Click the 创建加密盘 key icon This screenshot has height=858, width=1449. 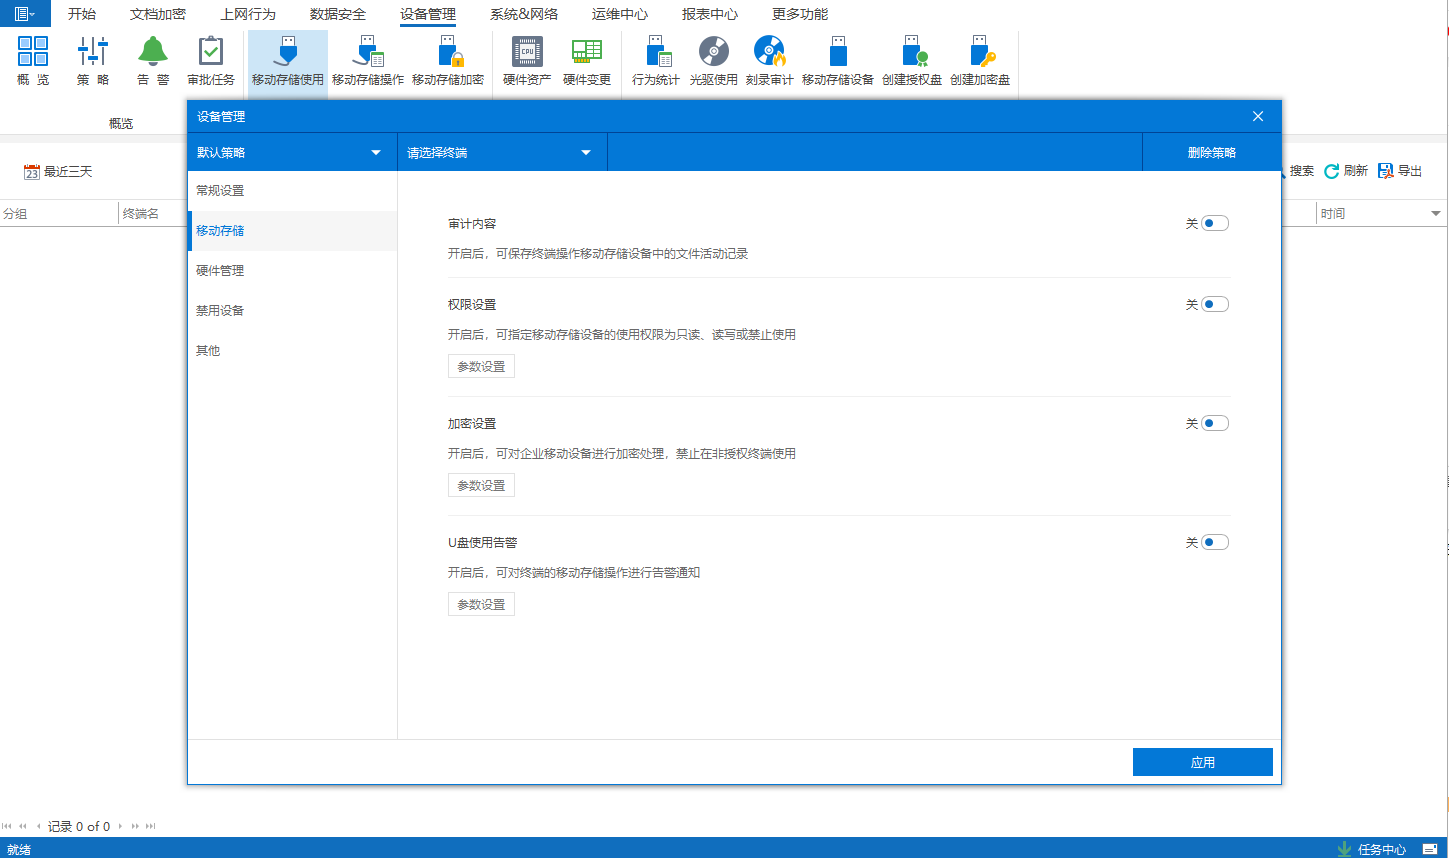979,52
